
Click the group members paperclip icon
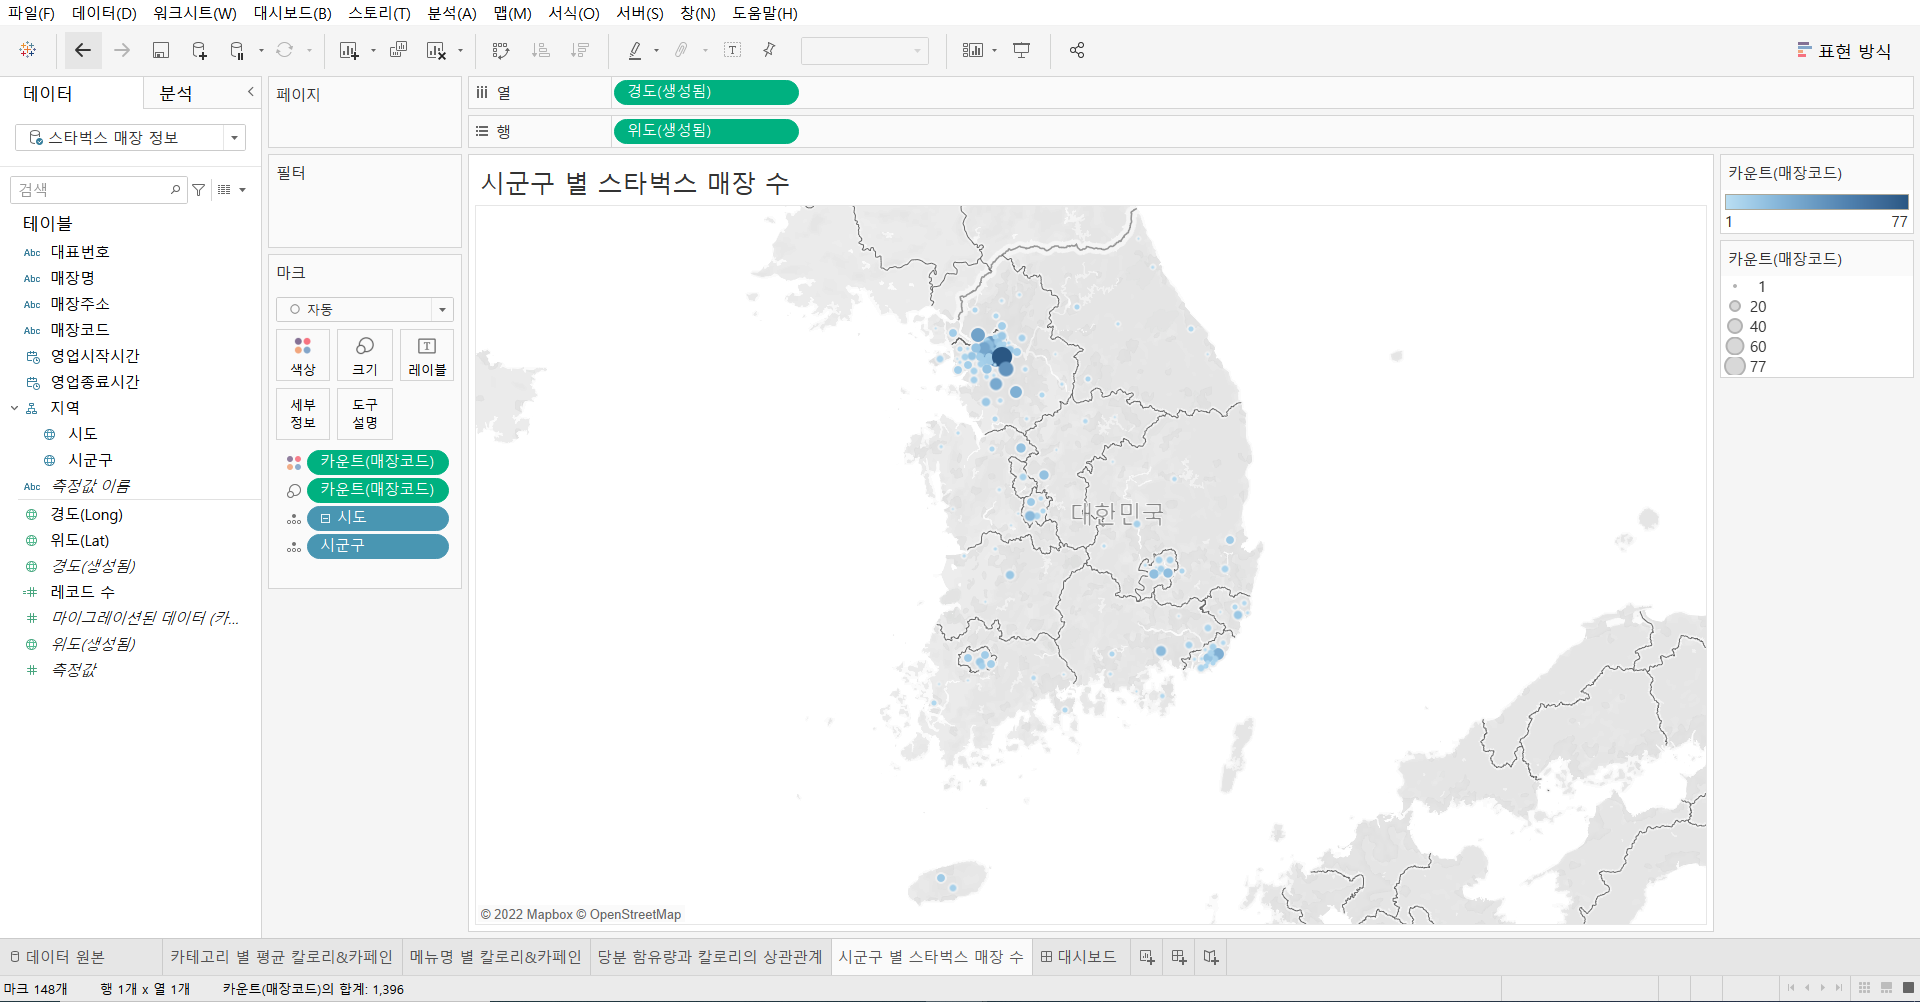[682, 50]
